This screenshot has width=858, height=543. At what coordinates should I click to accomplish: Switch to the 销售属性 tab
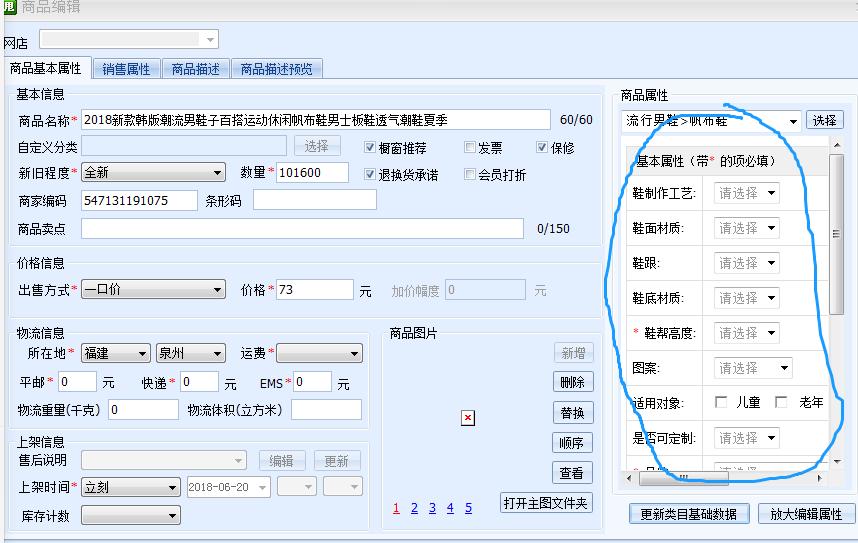126,69
